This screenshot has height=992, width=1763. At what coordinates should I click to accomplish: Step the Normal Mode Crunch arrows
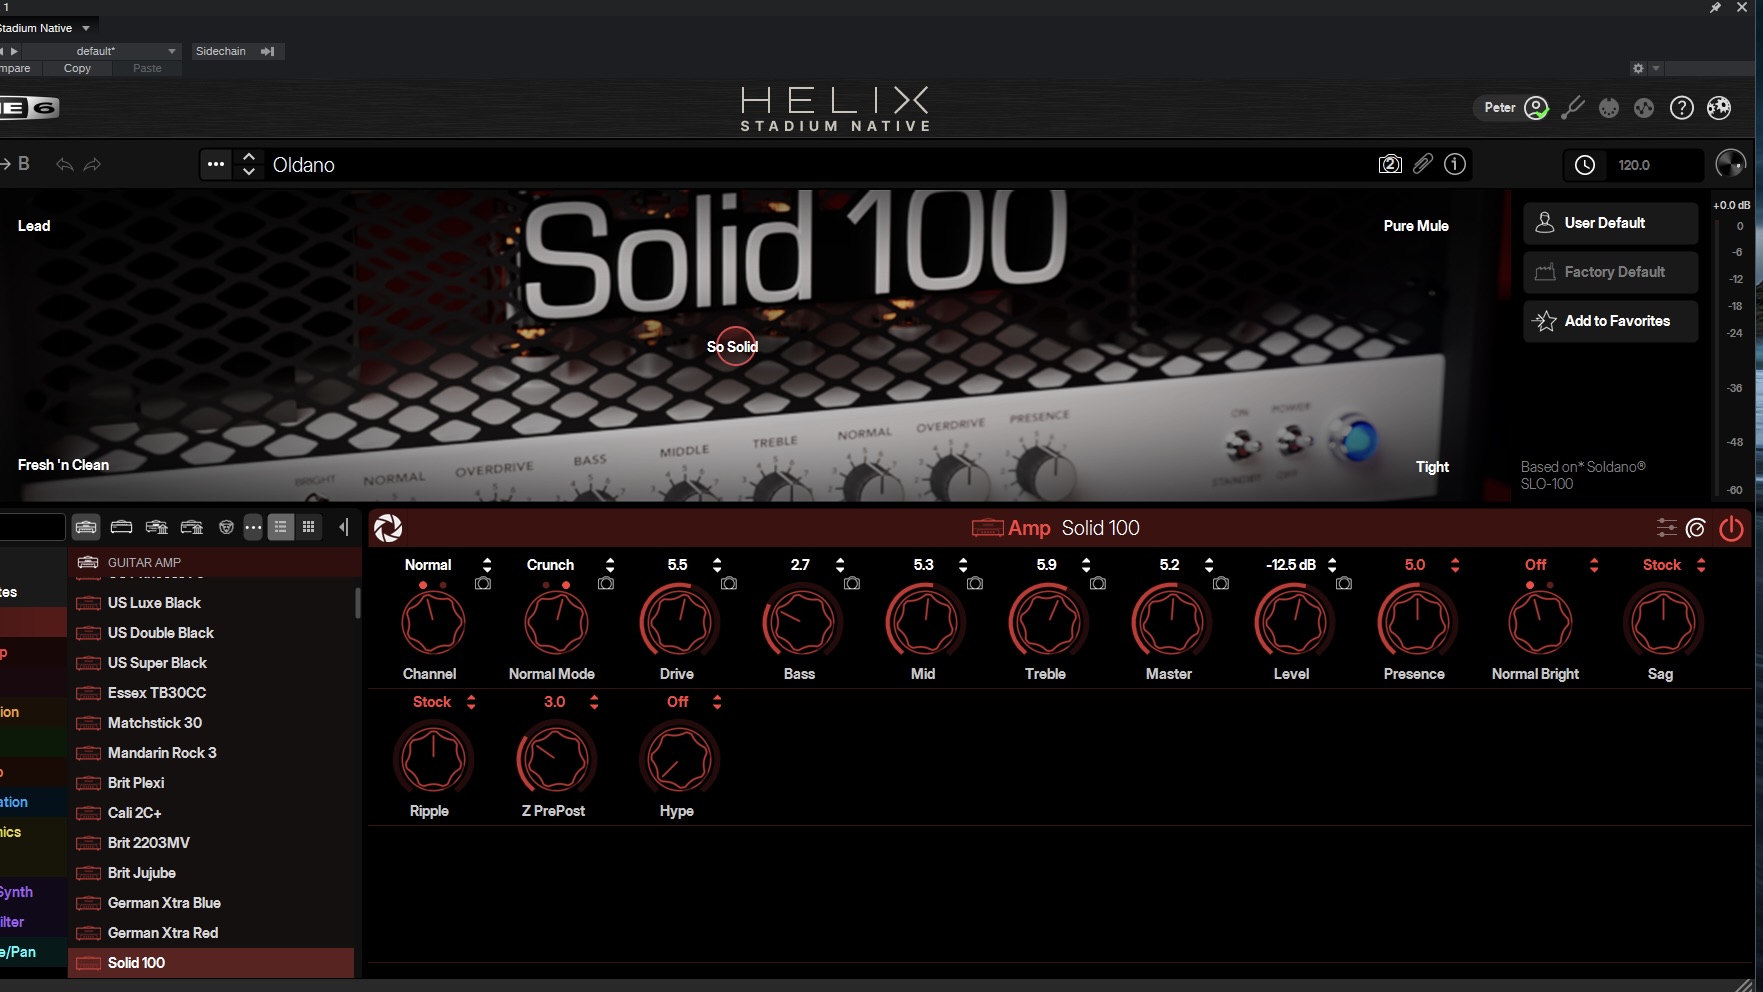(610, 565)
